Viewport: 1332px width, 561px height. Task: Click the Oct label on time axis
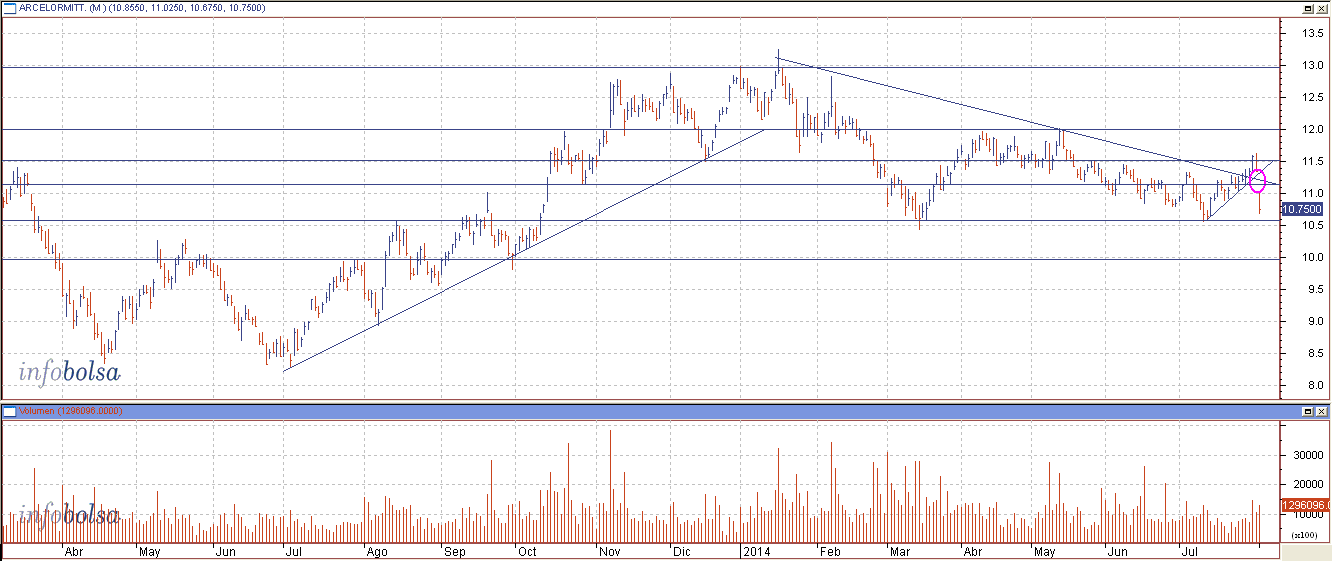527,551
